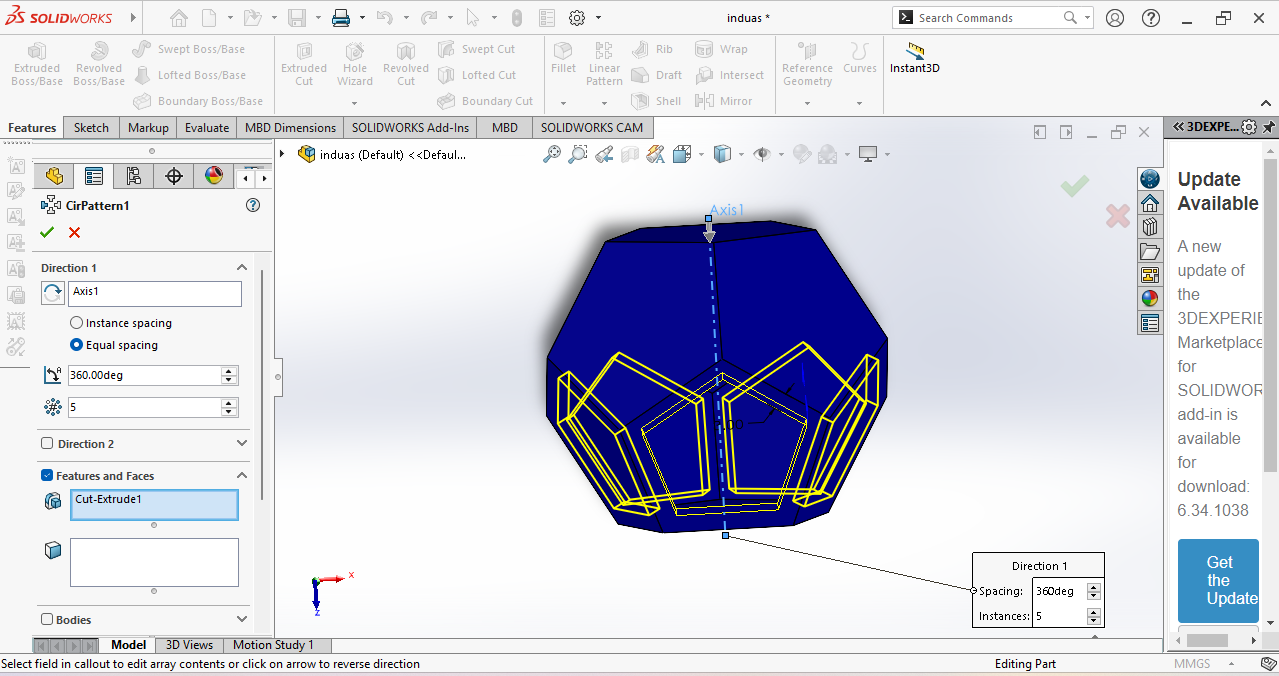Open the Reference Geometry dropdown arrow
1279x676 pixels.
click(x=807, y=103)
